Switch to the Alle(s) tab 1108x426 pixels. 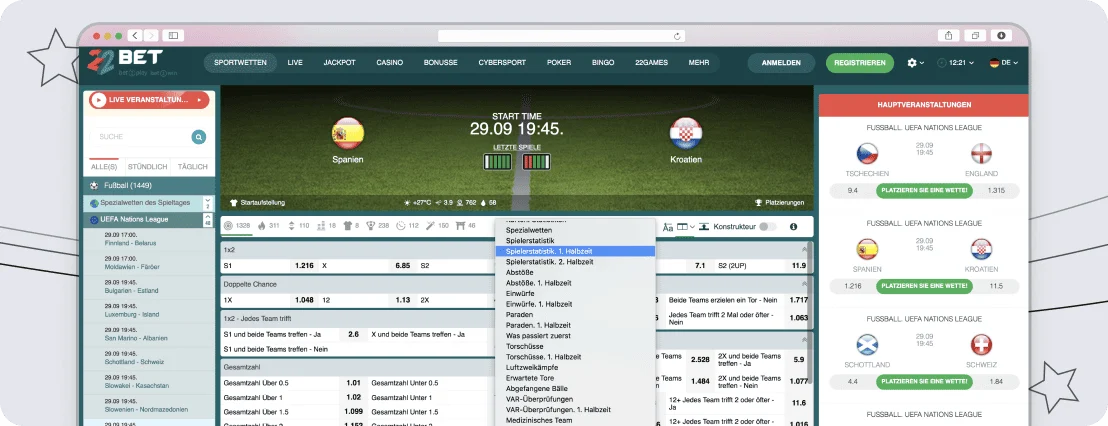pyautogui.click(x=105, y=167)
